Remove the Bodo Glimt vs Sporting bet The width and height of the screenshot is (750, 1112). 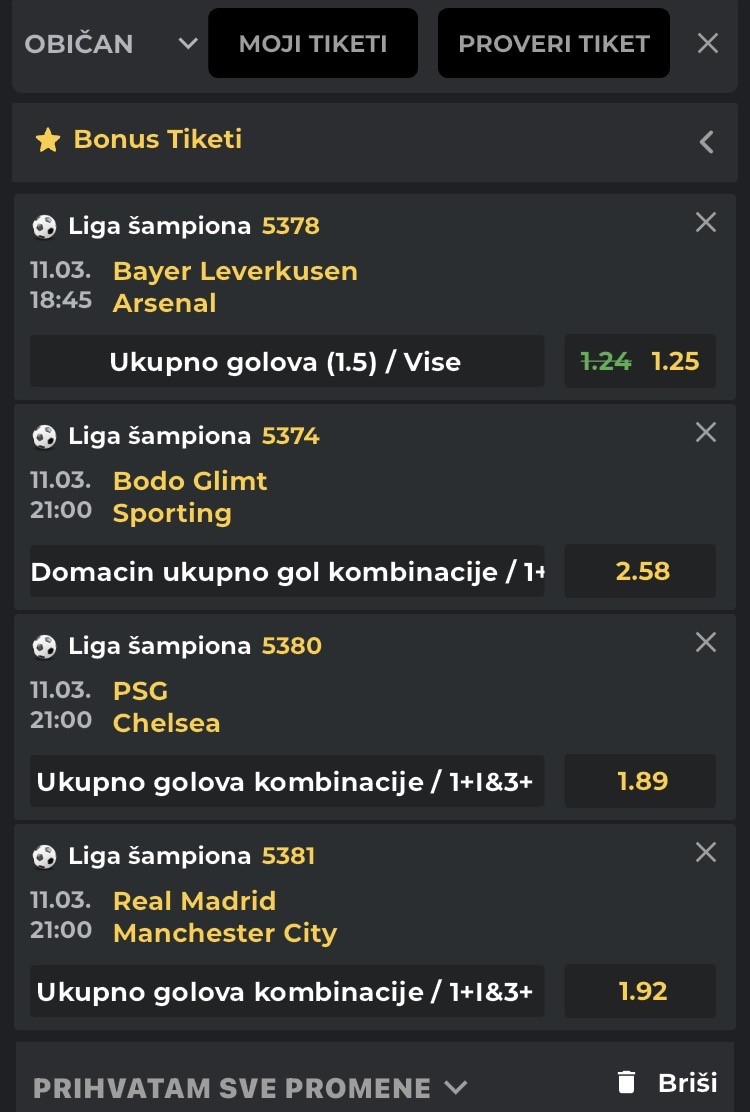706,432
